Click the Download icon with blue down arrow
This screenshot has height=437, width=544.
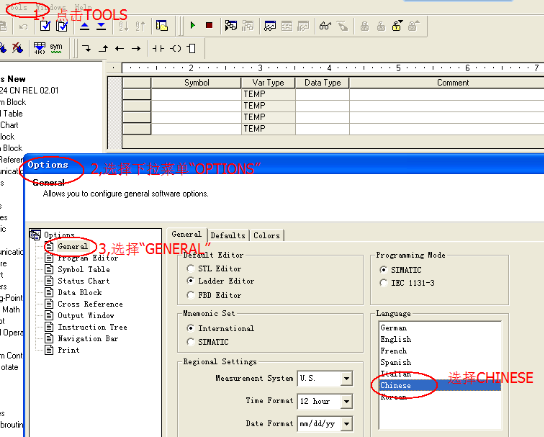click(x=101, y=26)
